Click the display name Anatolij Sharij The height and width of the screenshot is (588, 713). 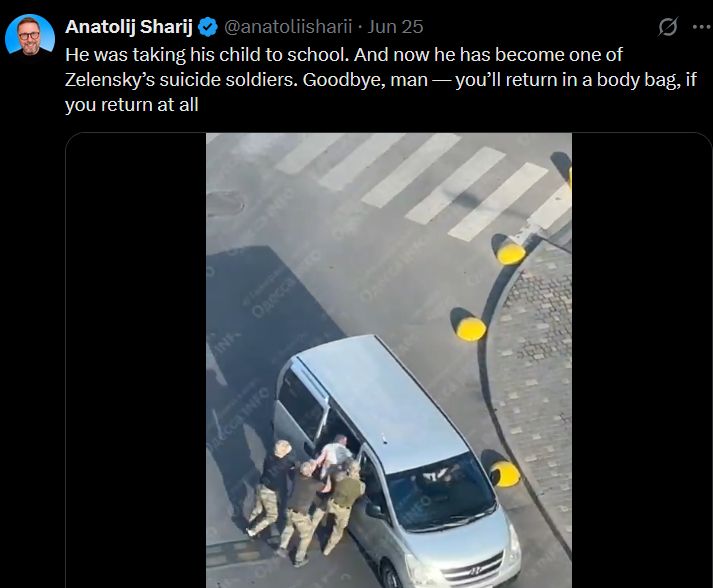(x=129, y=27)
